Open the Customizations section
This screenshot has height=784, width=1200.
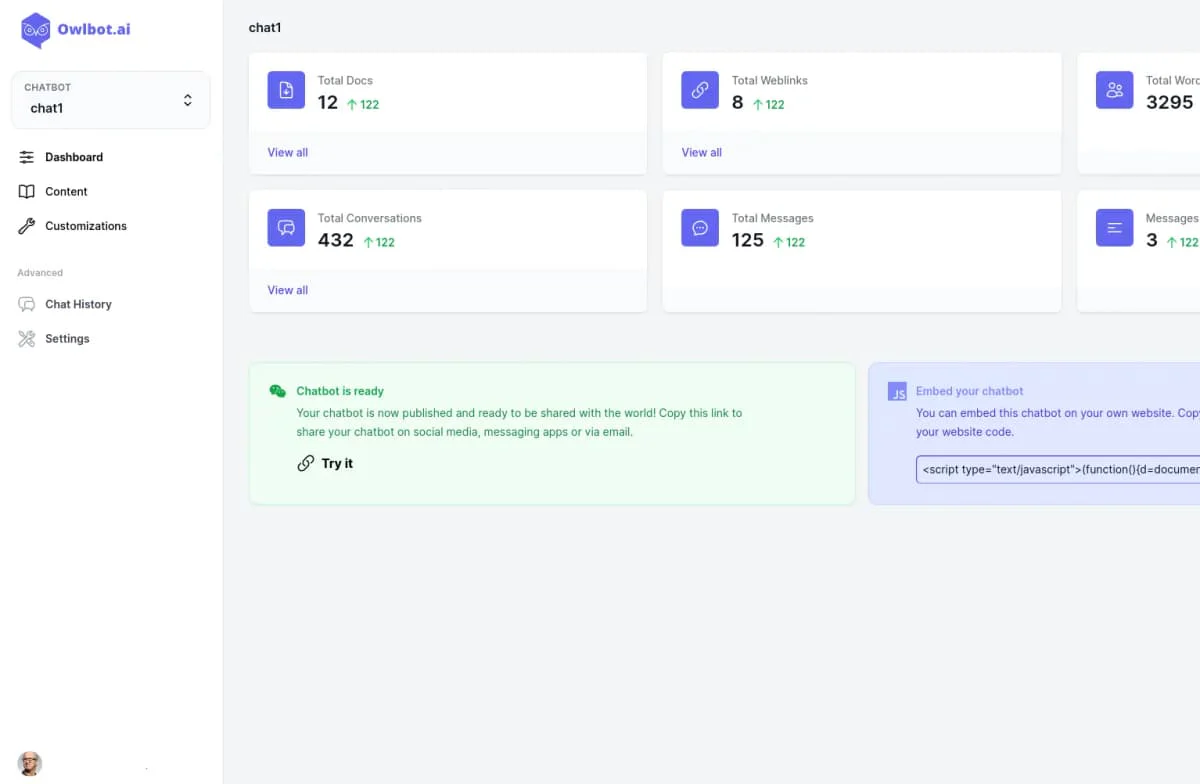tap(85, 226)
